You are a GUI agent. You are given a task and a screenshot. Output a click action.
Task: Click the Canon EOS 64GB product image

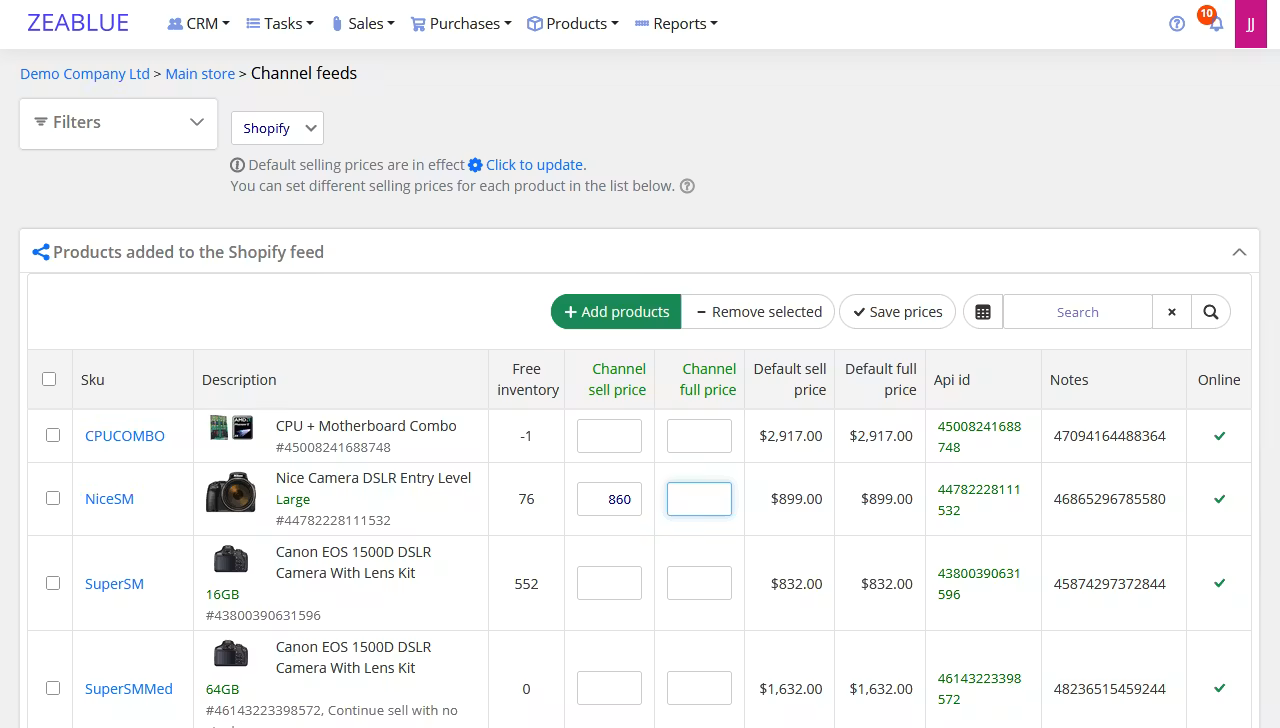[231, 654]
